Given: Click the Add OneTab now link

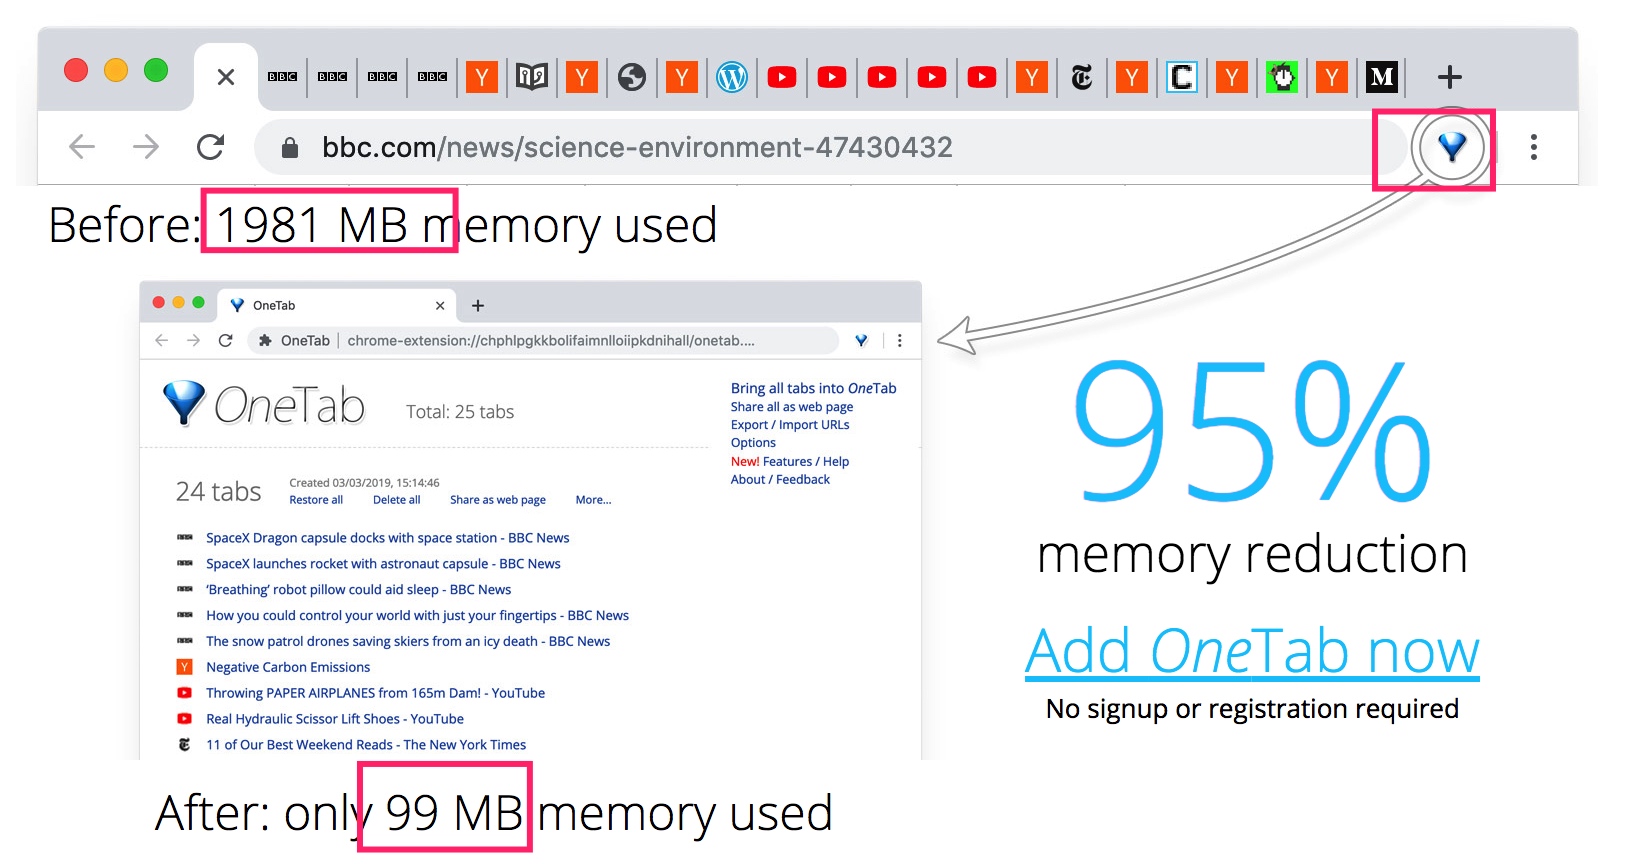Looking at the screenshot, I should click(x=1251, y=651).
